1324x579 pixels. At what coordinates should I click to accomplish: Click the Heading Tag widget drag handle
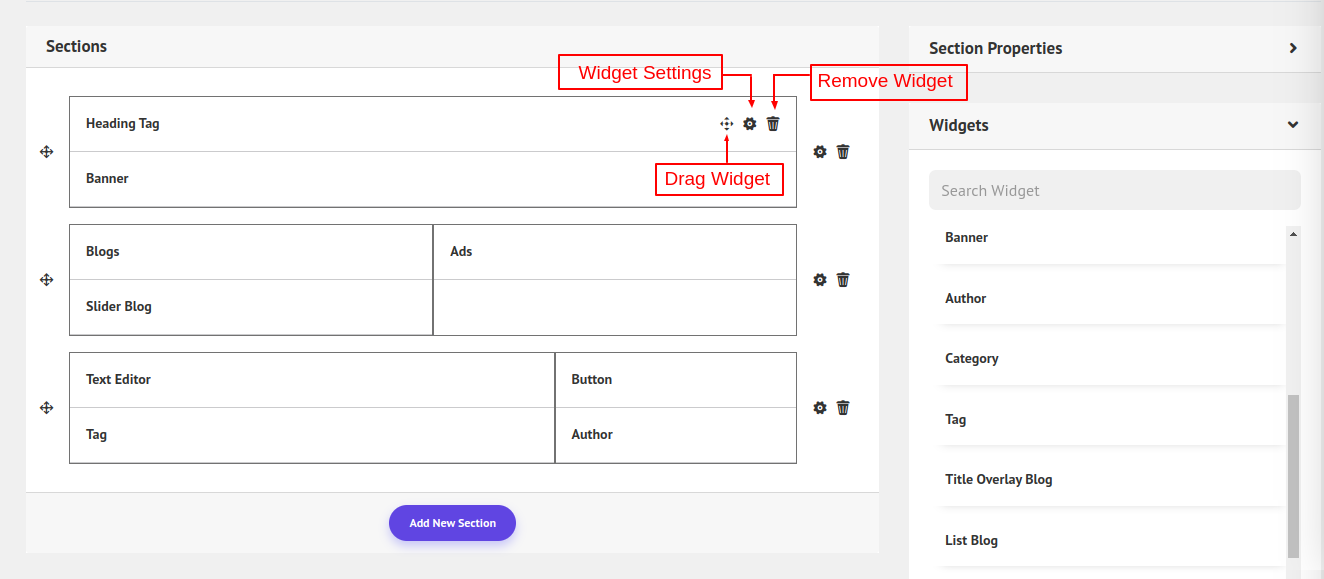coord(727,124)
